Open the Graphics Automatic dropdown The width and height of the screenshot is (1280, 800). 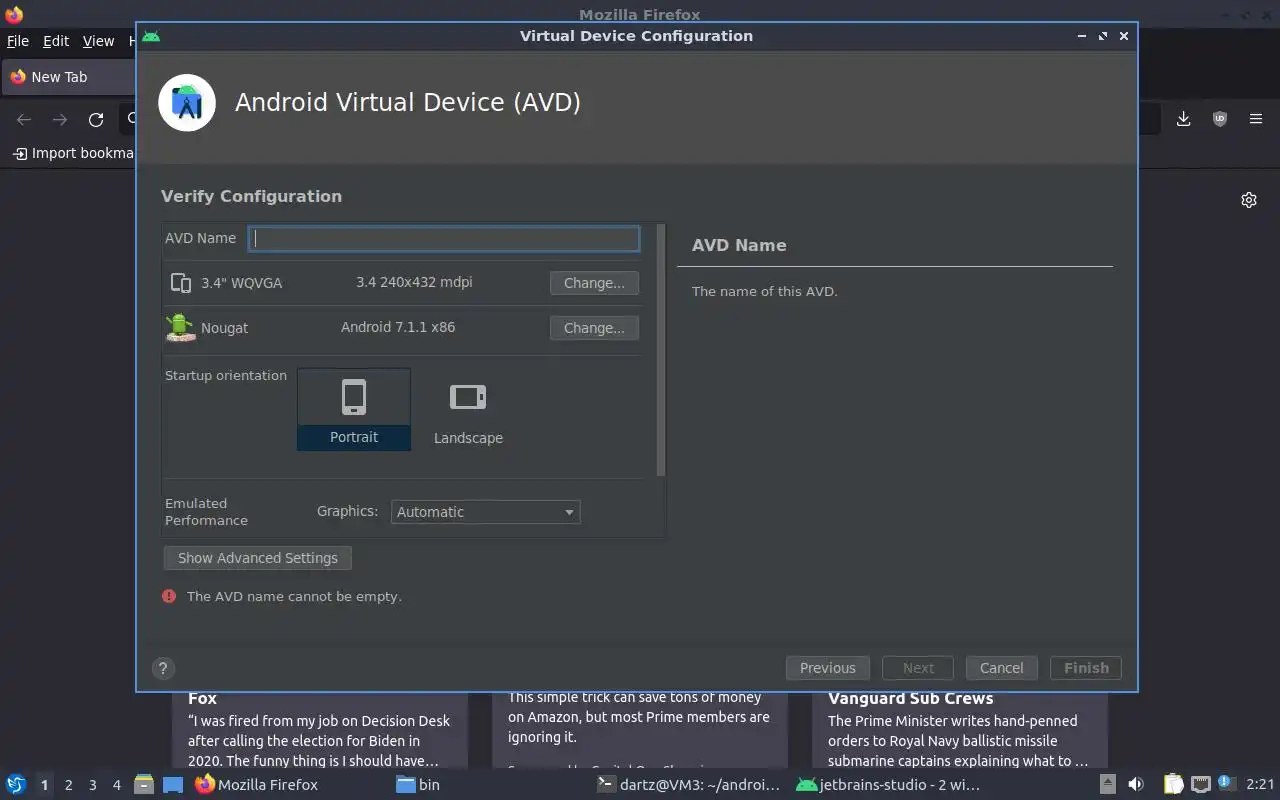[x=486, y=512]
